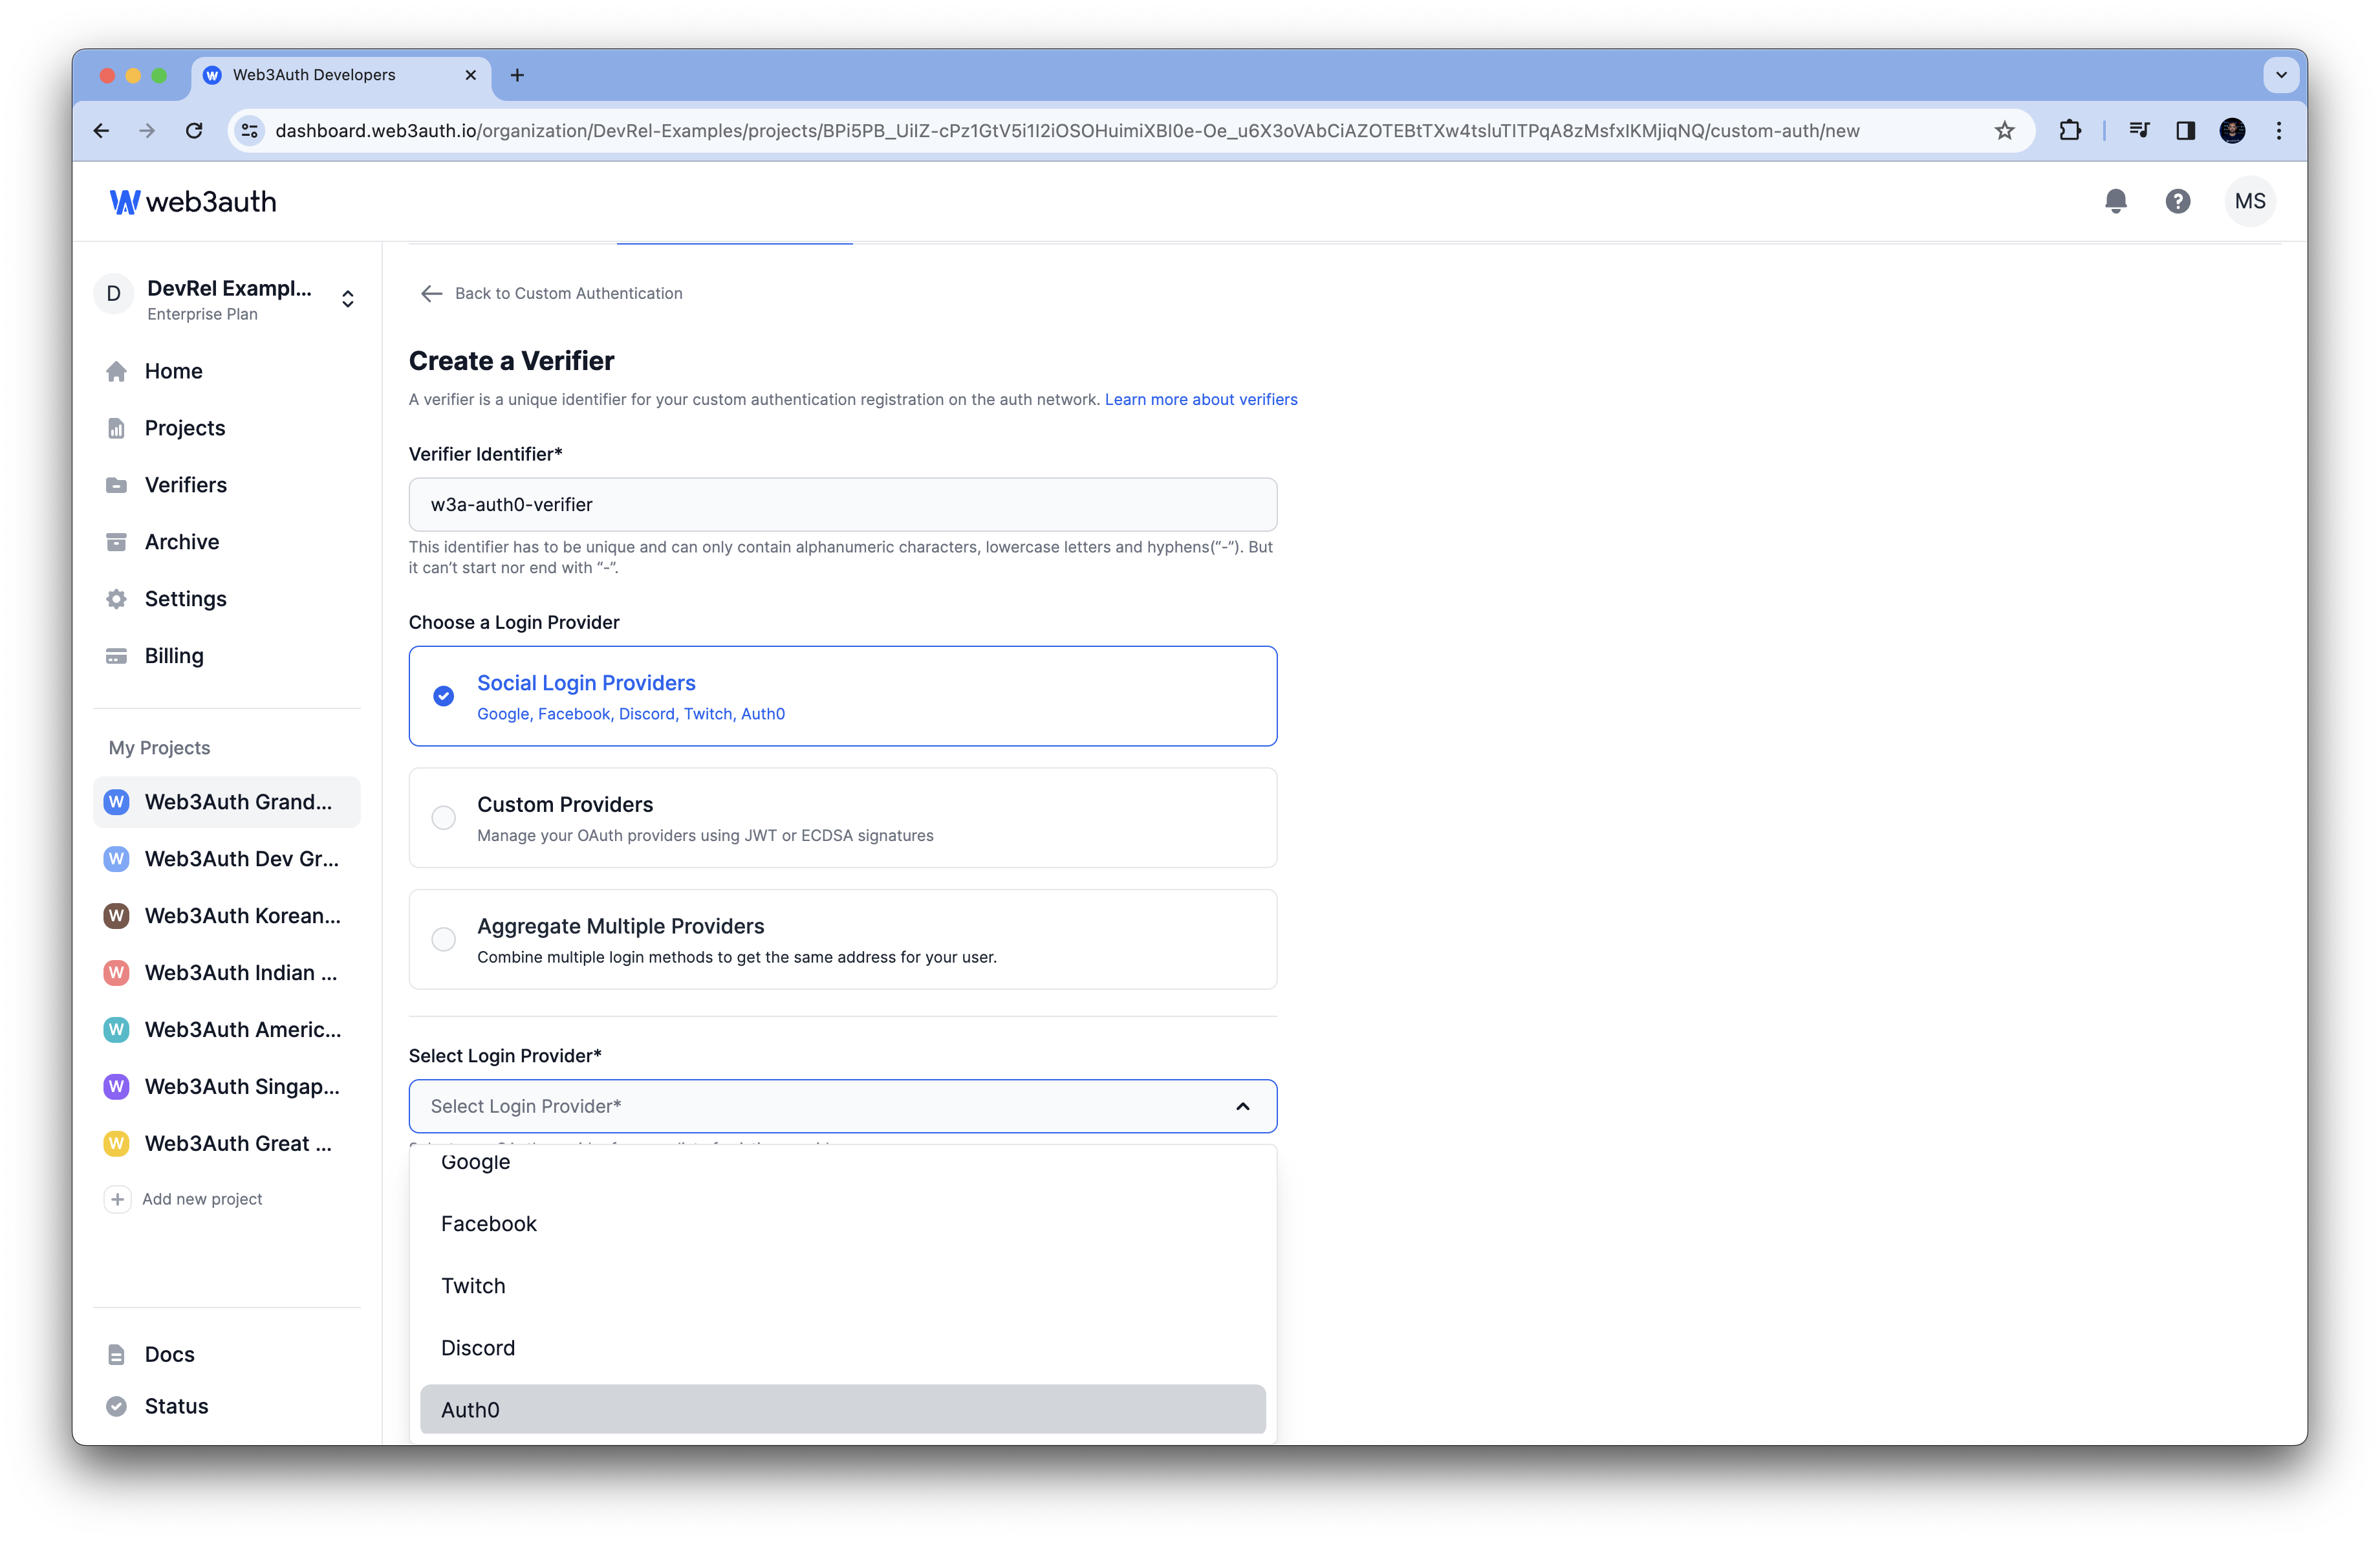Choose Facebook from the provider list

tap(842, 1224)
